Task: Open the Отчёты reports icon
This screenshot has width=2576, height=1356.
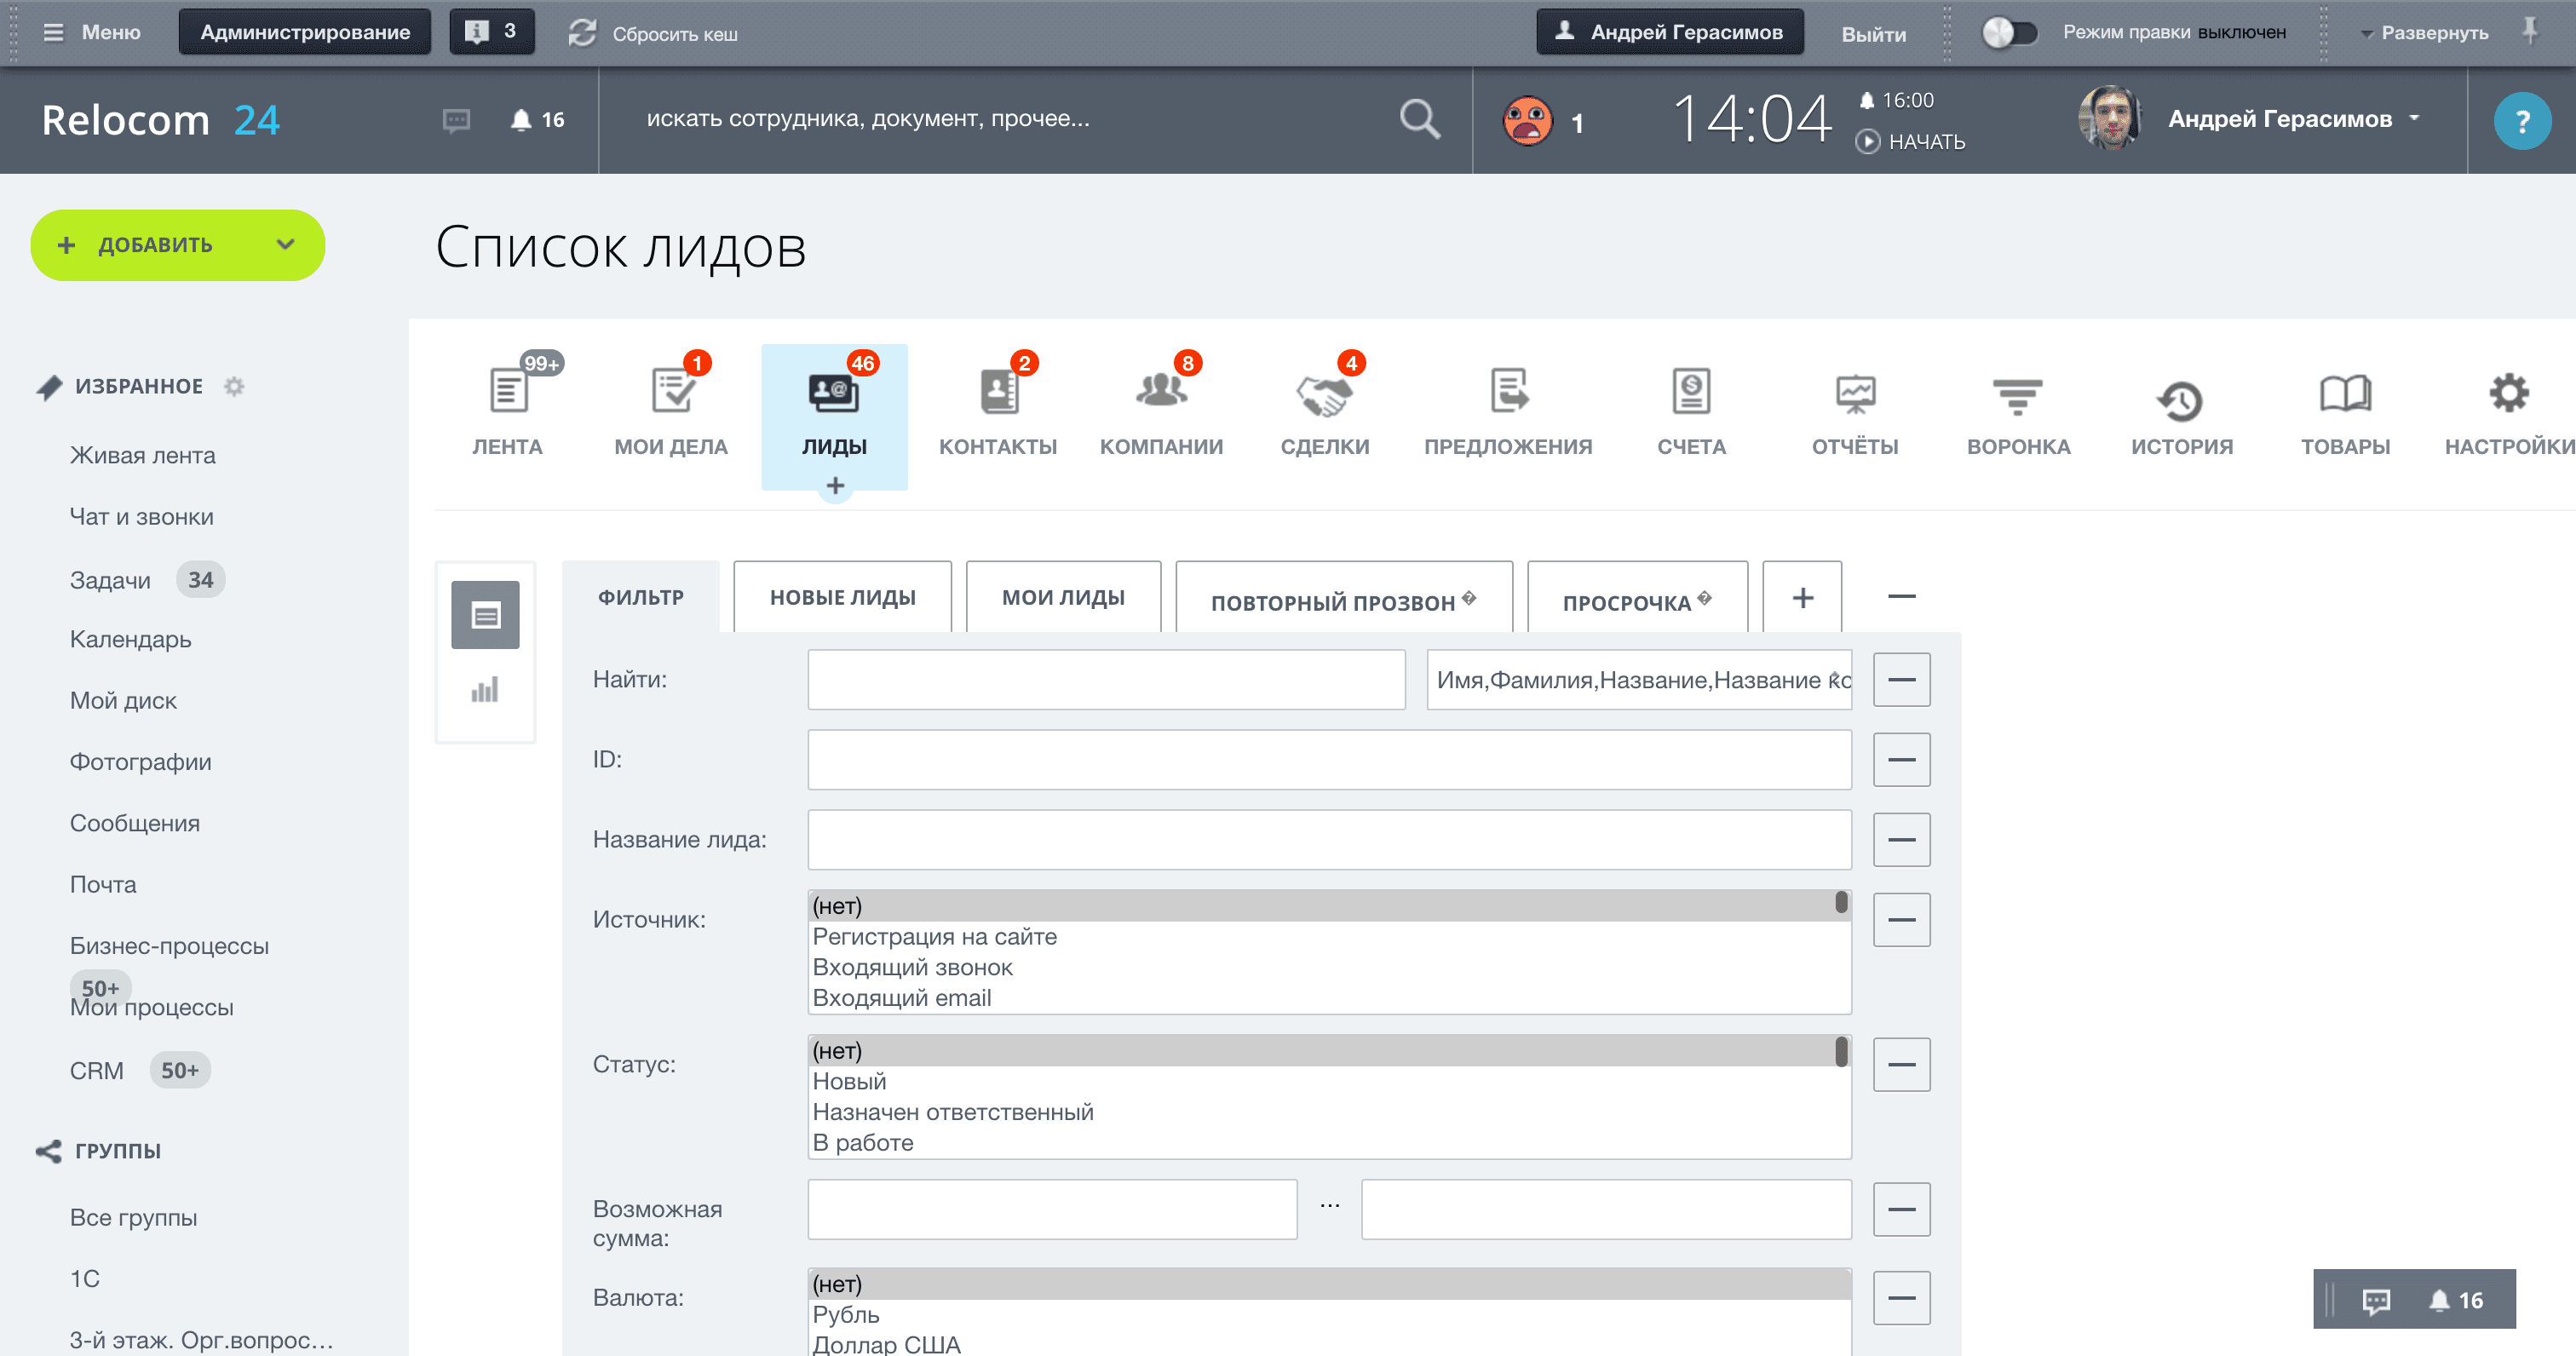Action: [1855, 394]
